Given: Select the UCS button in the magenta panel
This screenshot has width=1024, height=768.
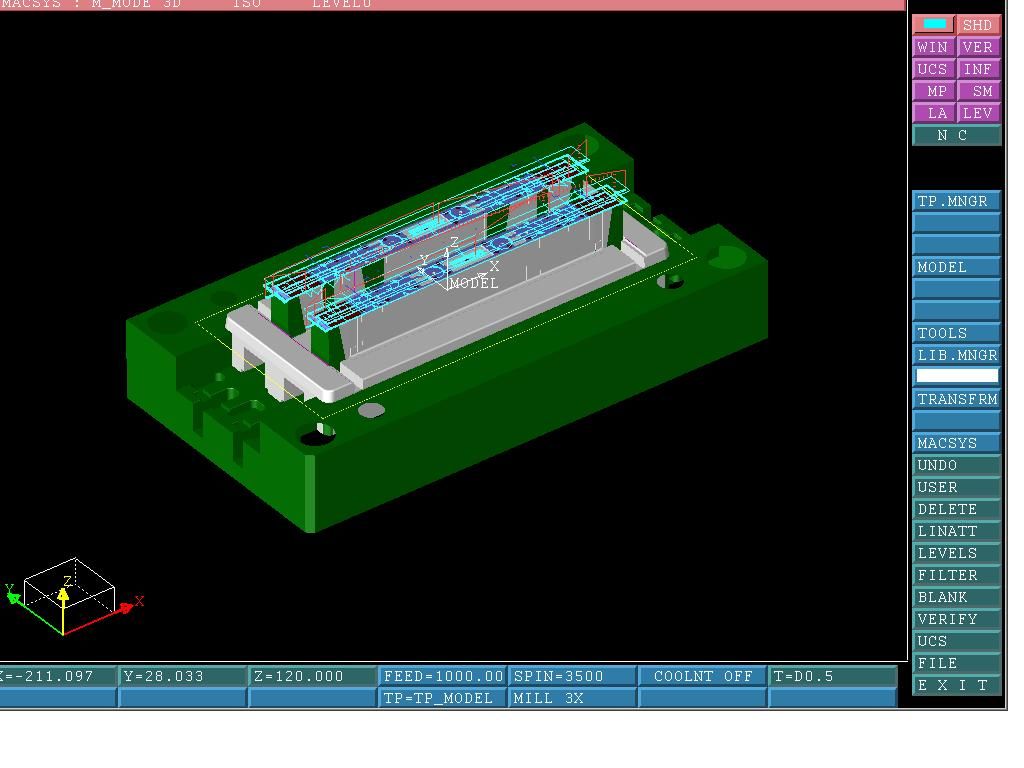Looking at the screenshot, I should tap(934, 69).
